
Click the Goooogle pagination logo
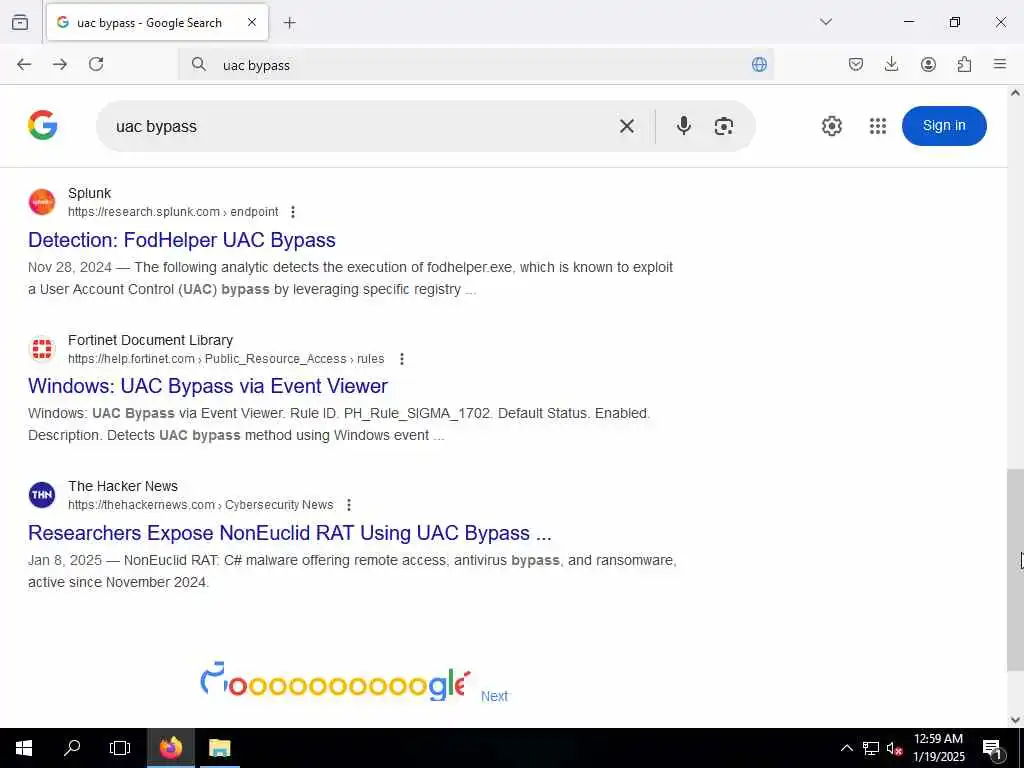point(335,682)
